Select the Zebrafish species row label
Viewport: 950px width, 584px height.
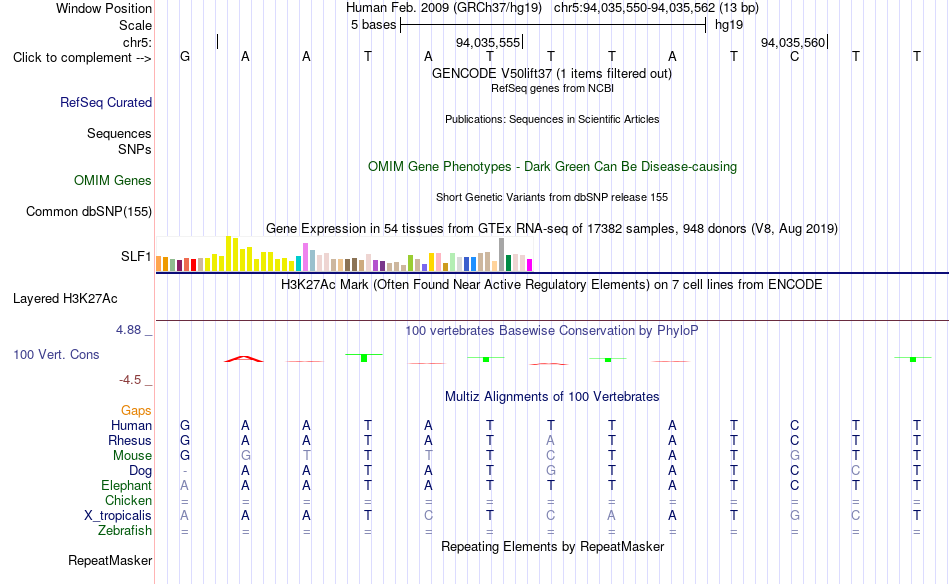[x=125, y=530]
